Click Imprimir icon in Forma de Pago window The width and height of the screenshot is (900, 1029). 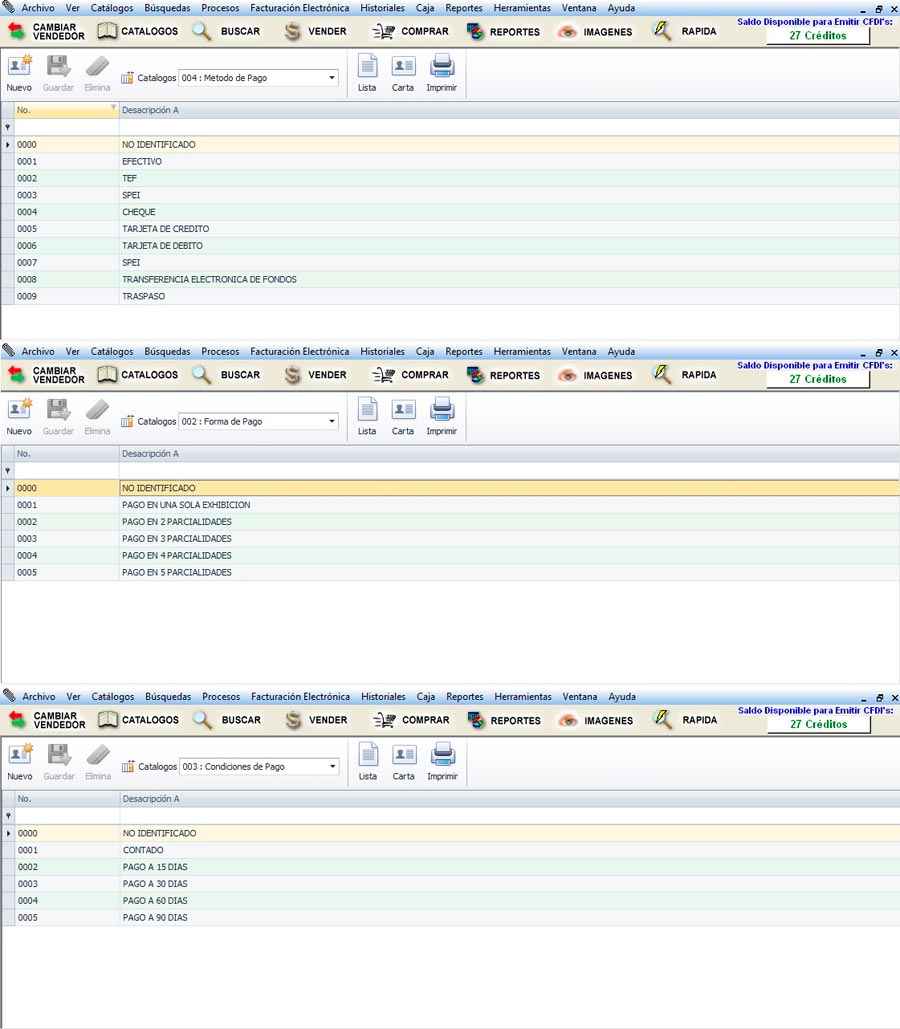[x=442, y=410]
